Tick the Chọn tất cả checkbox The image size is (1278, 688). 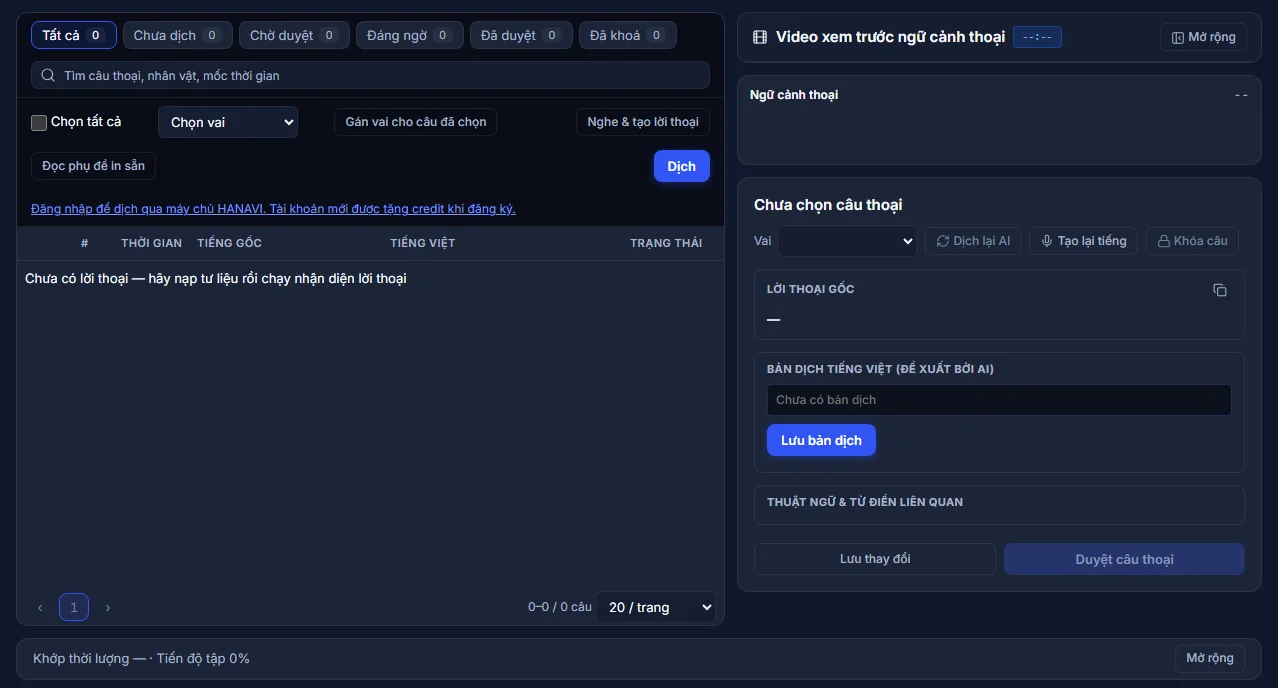pos(39,122)
